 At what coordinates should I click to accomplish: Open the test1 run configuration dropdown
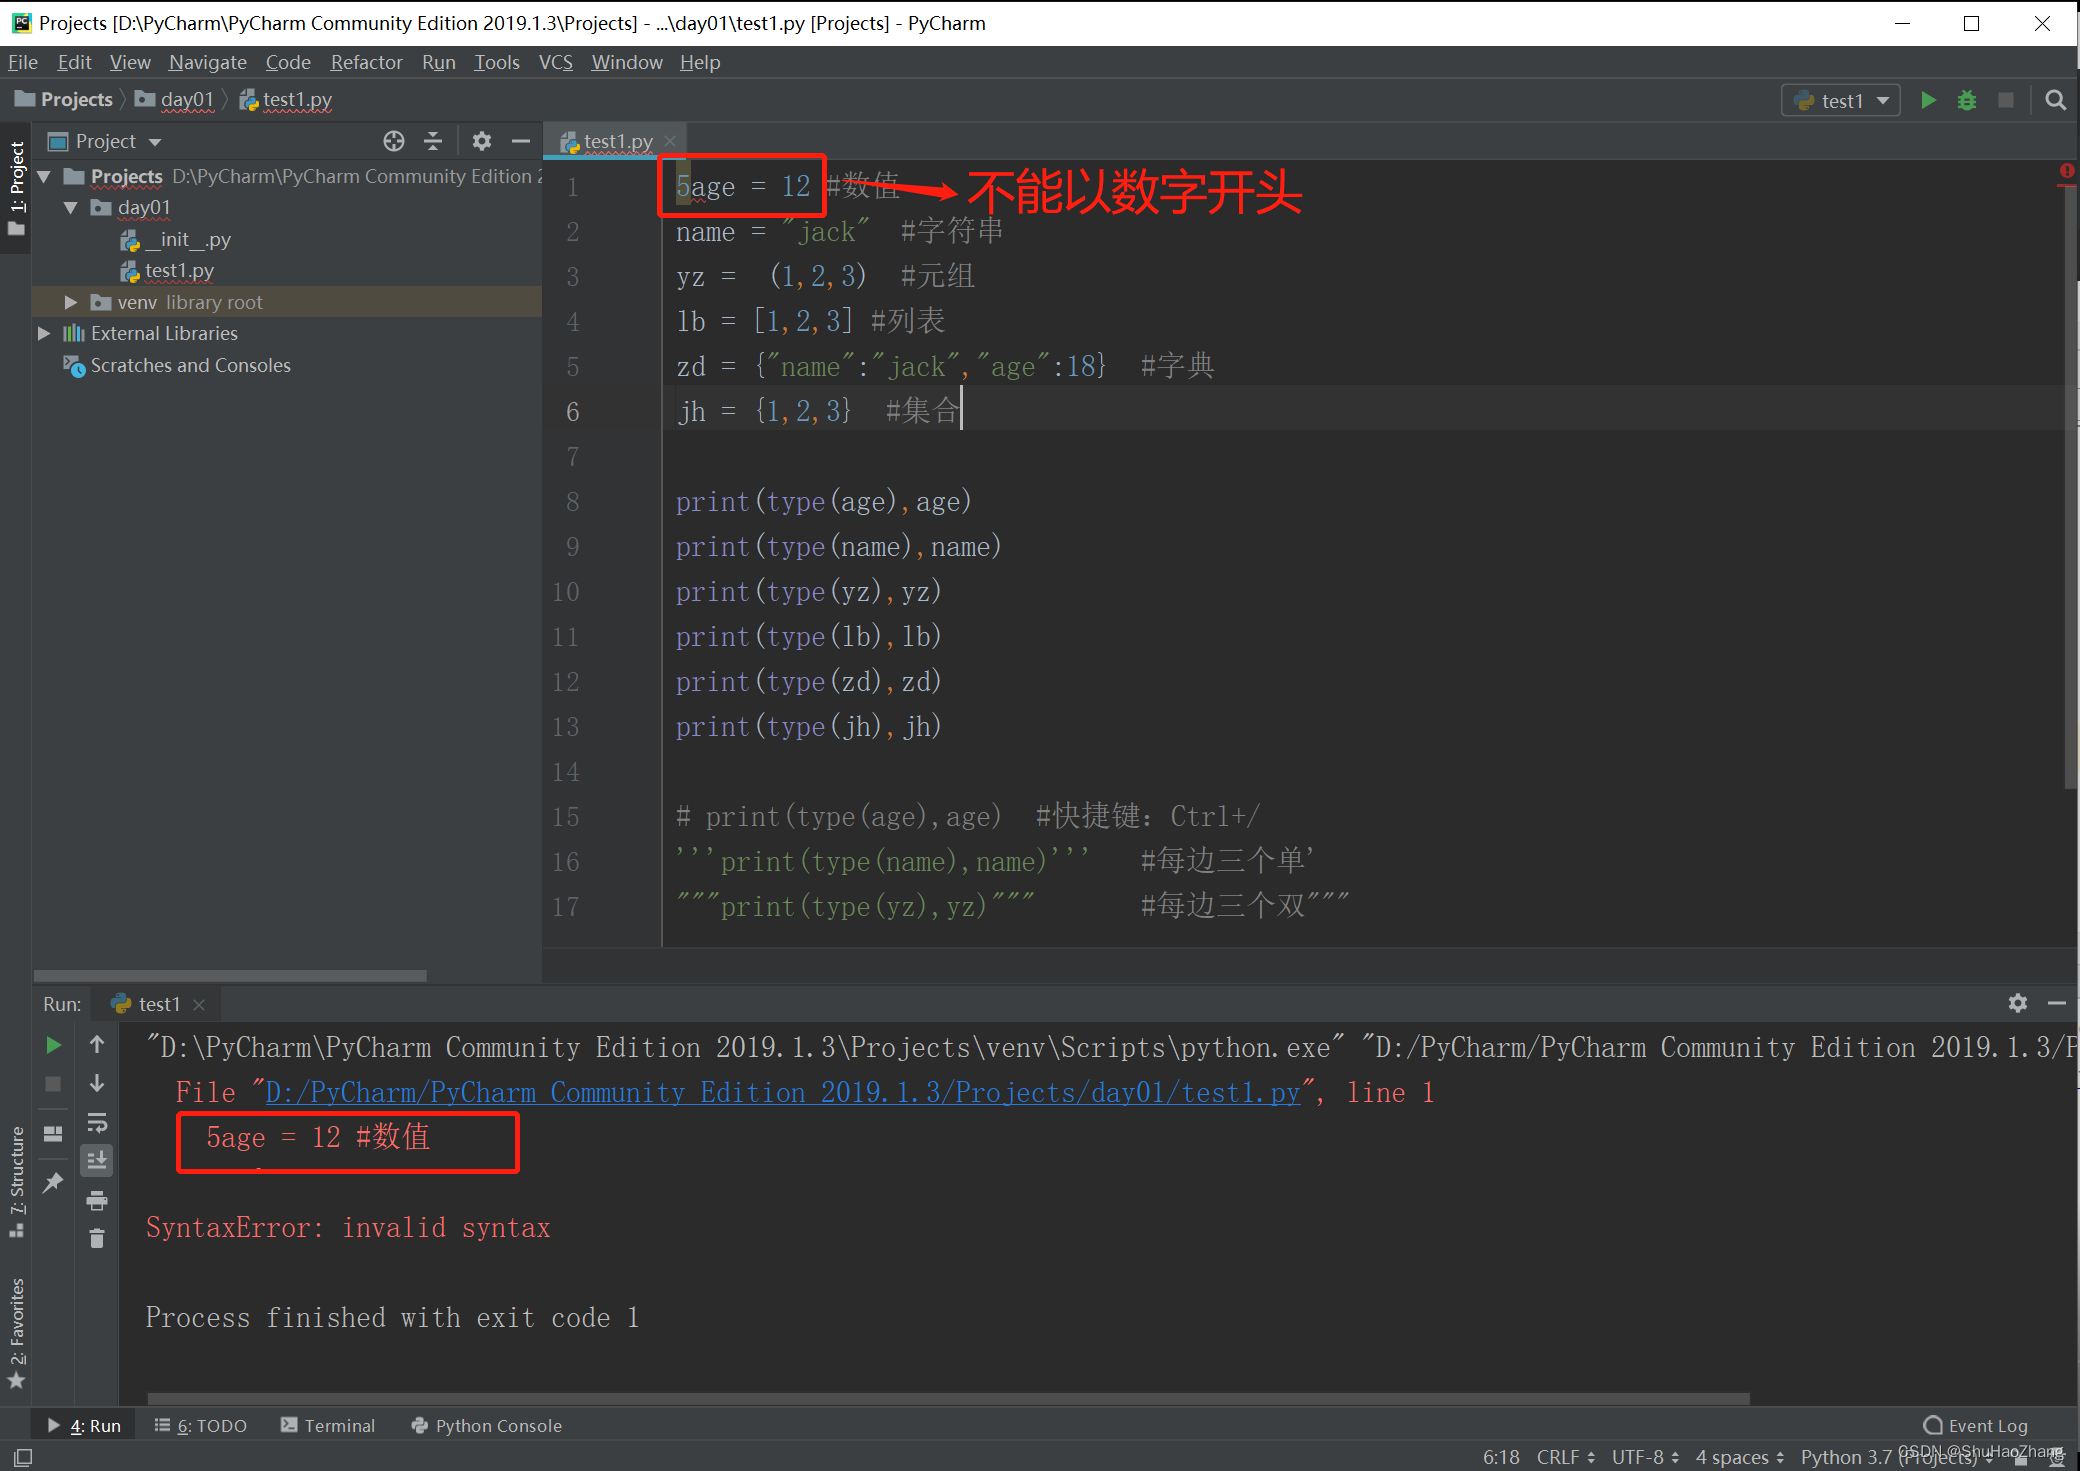pos(1841,100)
